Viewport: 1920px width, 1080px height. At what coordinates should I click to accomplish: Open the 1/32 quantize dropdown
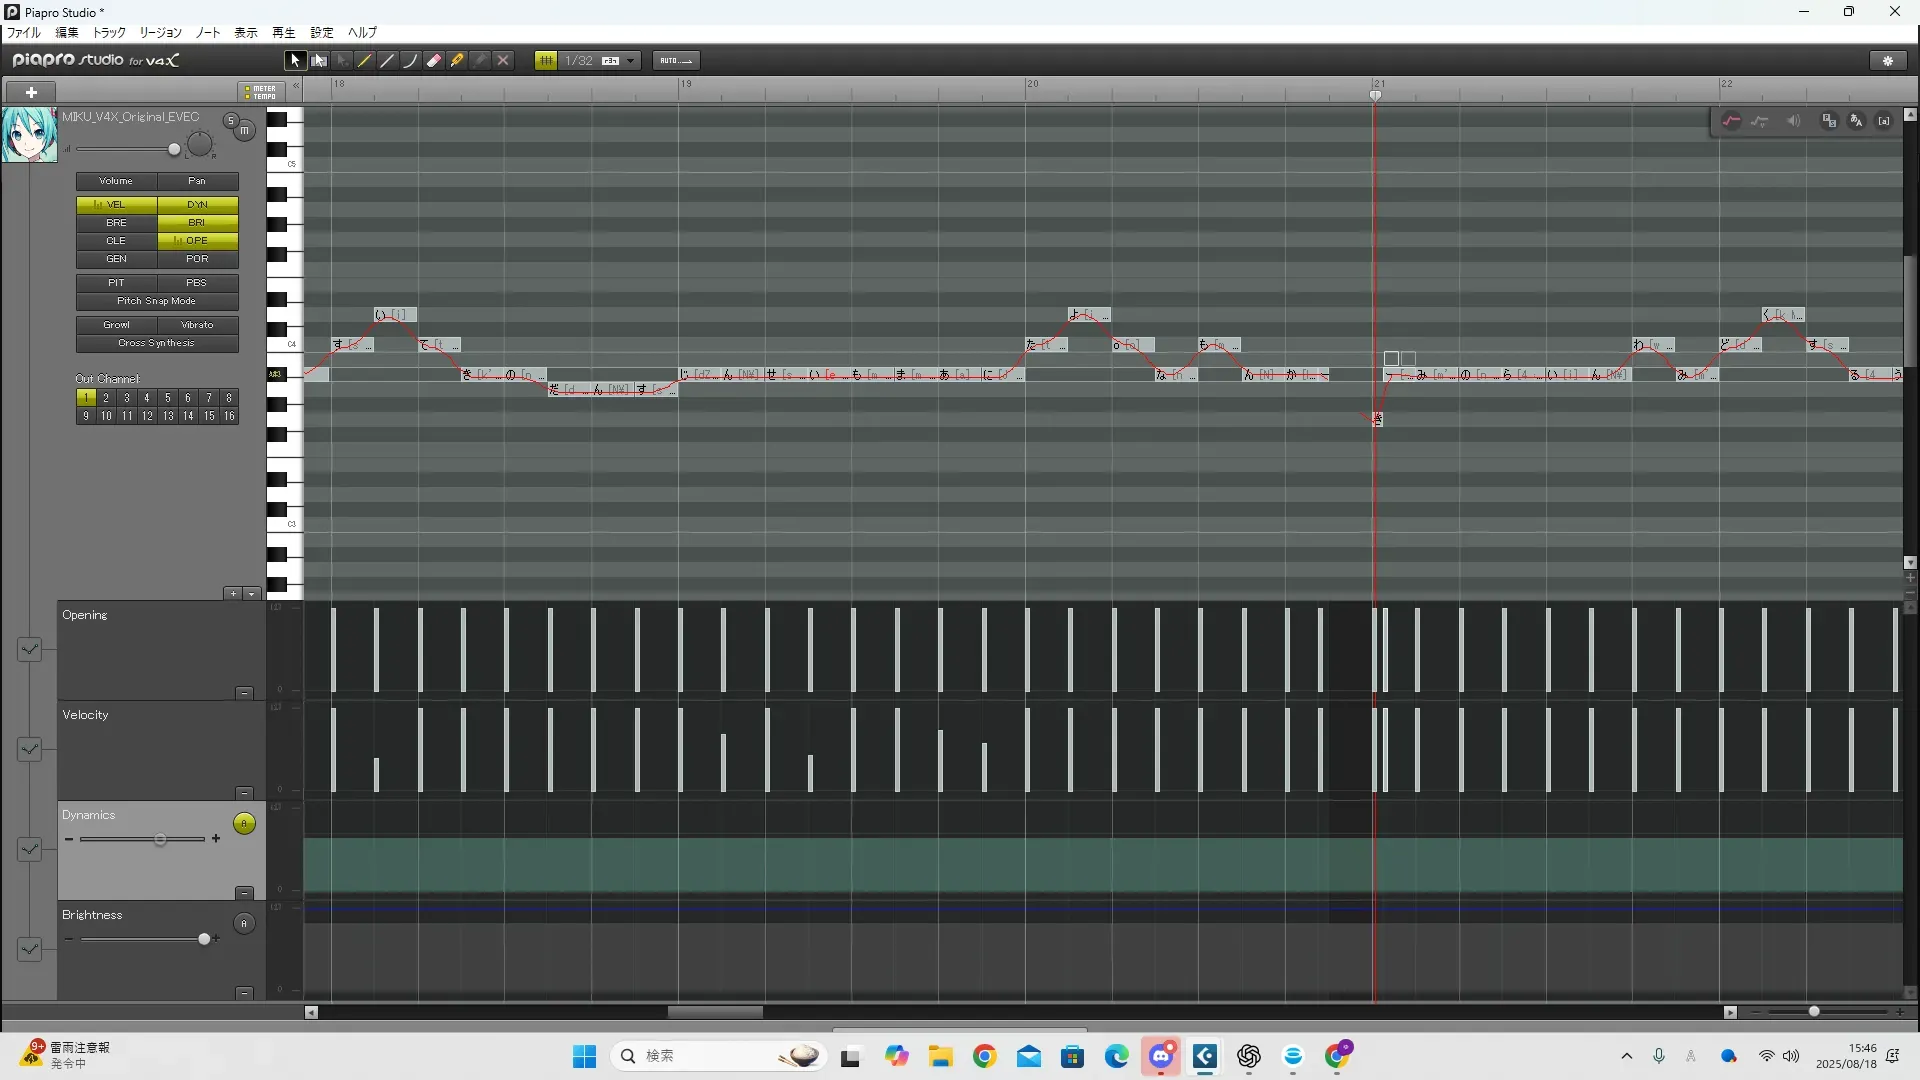click(630, 61)
